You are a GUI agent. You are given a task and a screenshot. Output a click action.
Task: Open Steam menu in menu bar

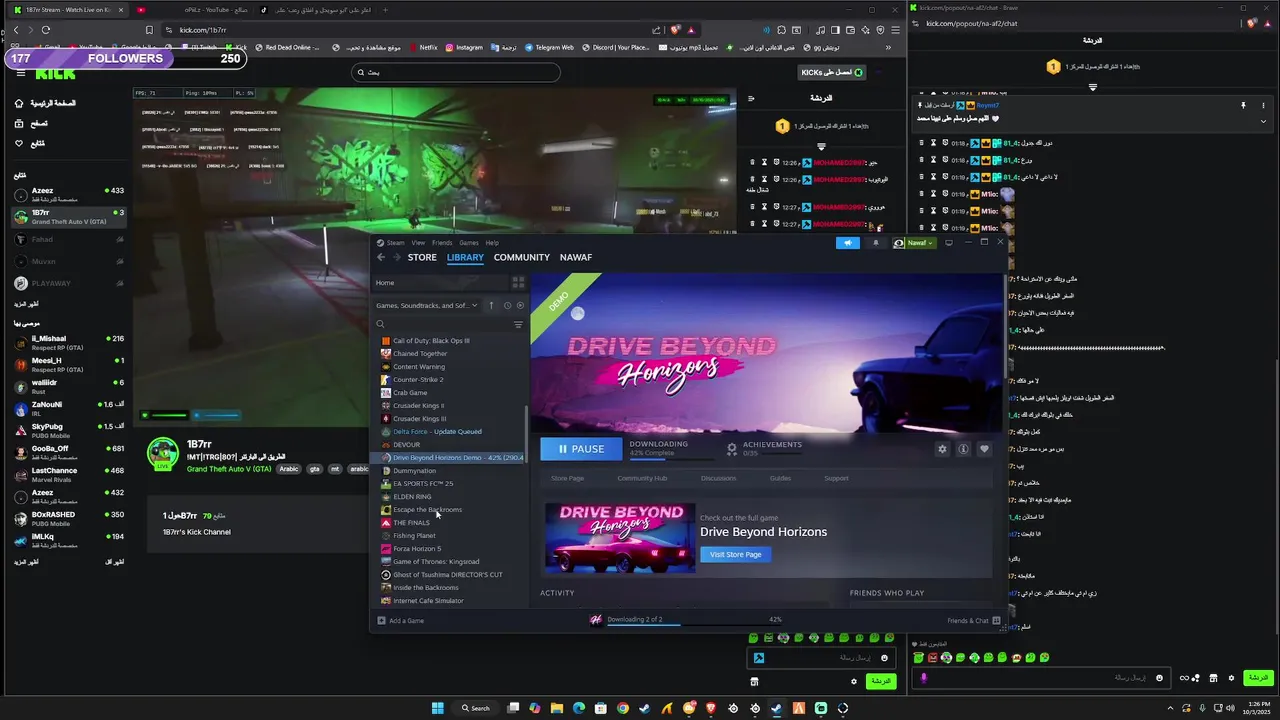(395, 243)
